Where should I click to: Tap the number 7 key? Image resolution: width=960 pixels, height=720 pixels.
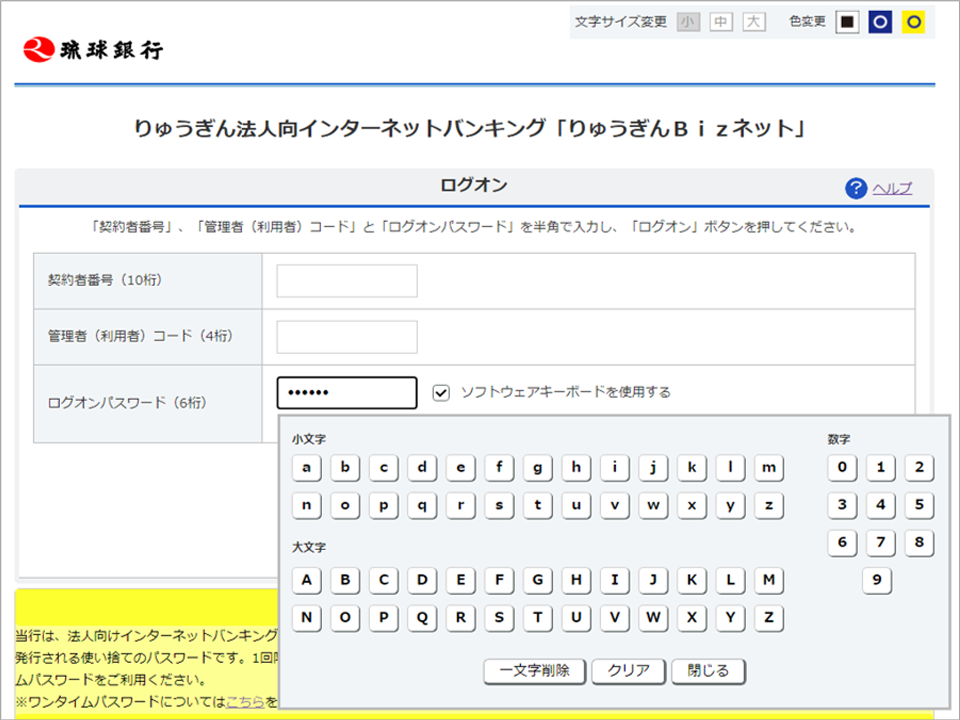pos(881,542)
